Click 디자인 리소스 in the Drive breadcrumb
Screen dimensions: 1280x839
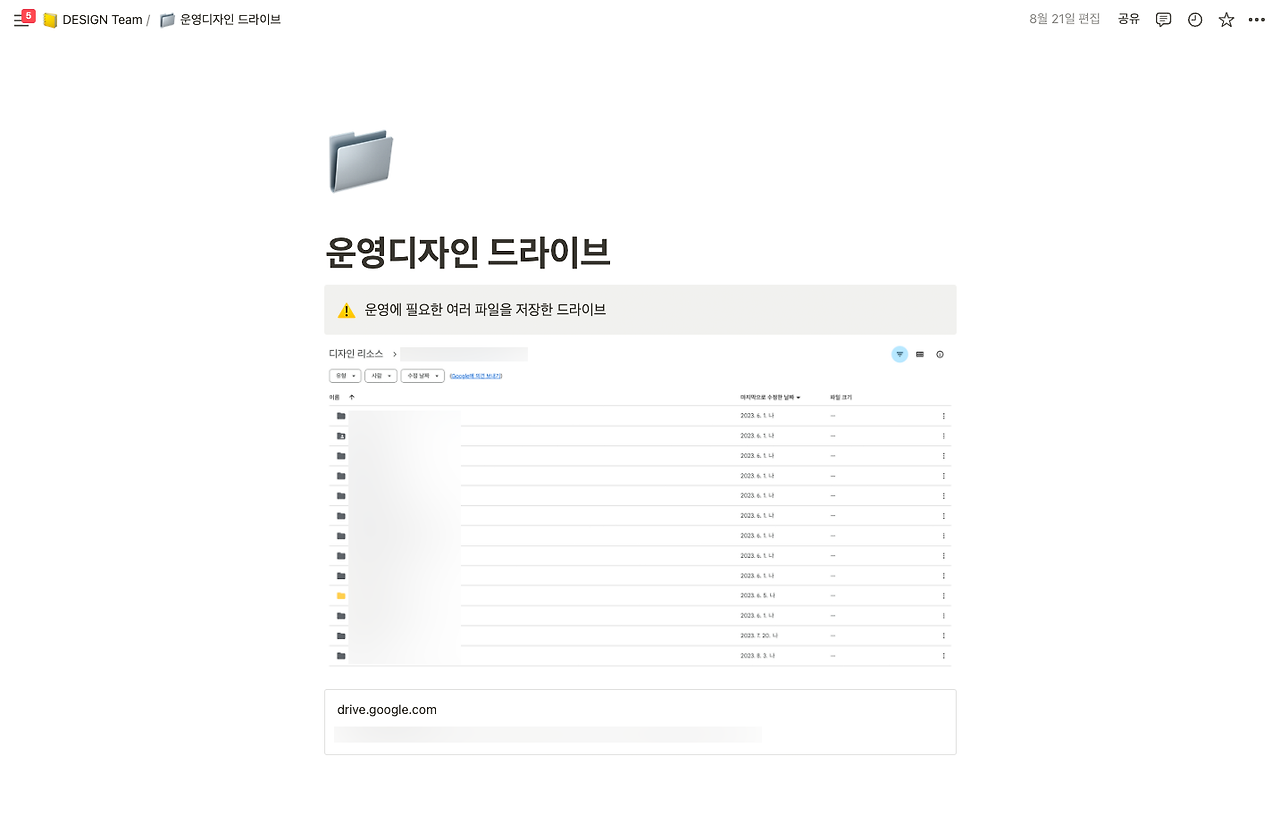pos(356,354)
